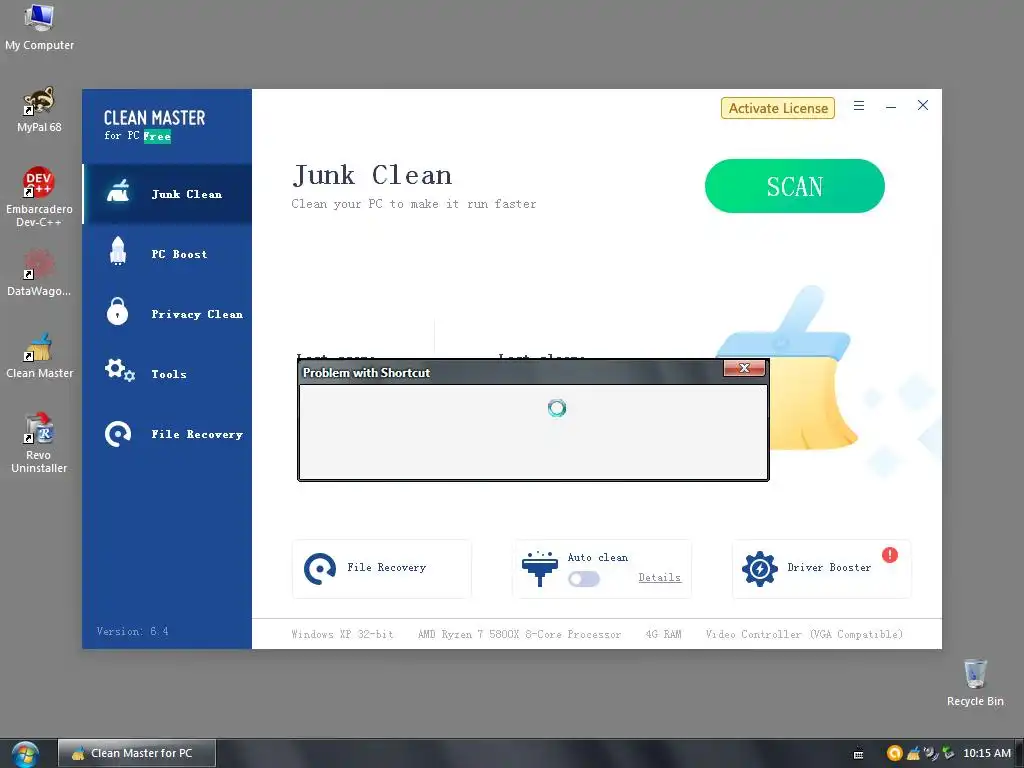Close the Problem with Shortcut dialog

coord(744,368)
